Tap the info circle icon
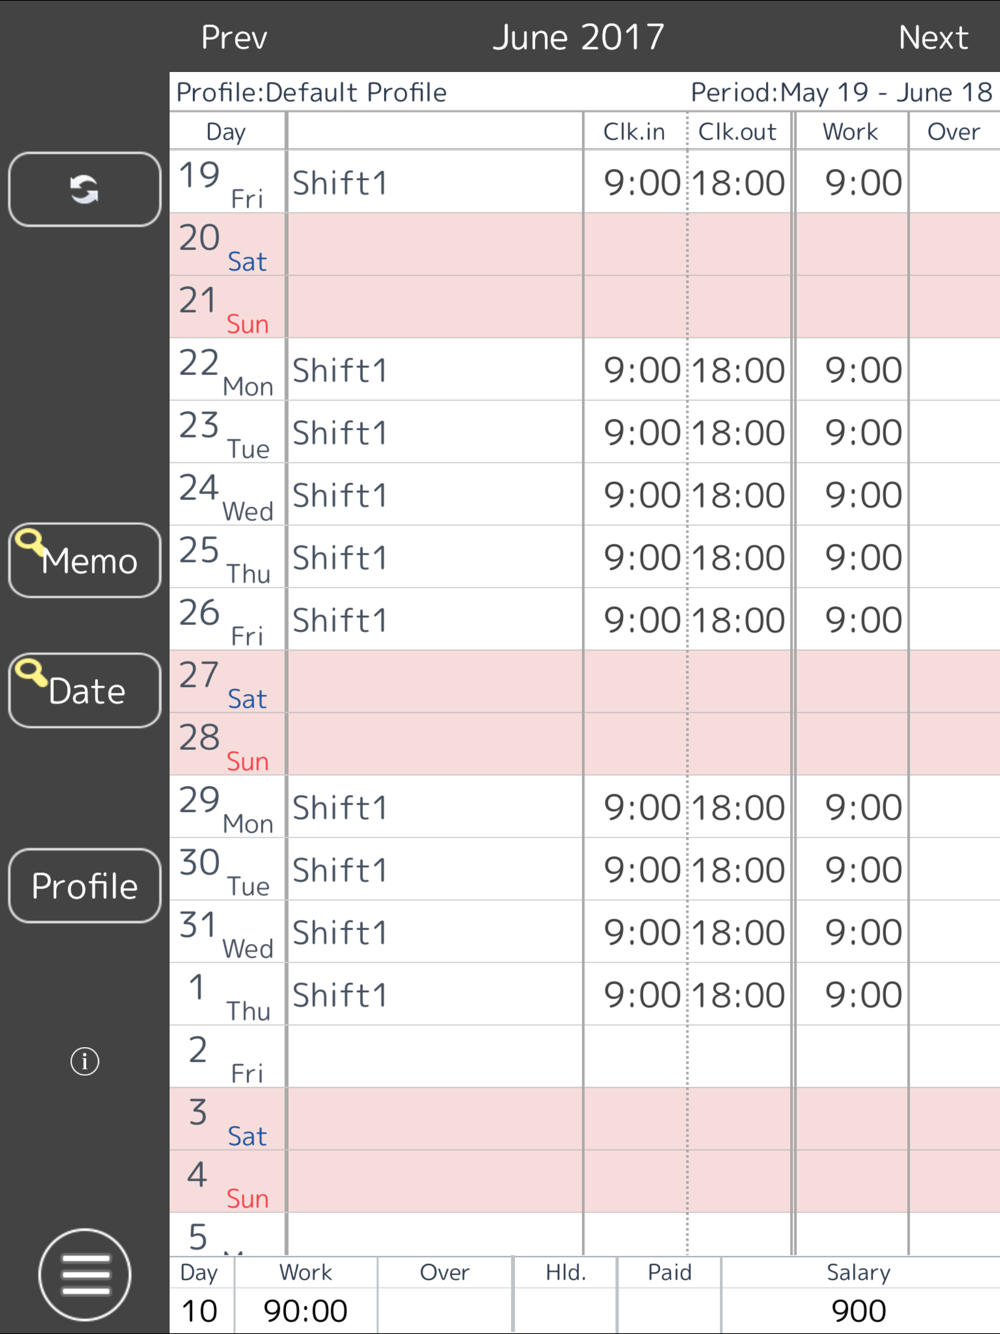The image size is (1000, 1334). pos(85,1061)
